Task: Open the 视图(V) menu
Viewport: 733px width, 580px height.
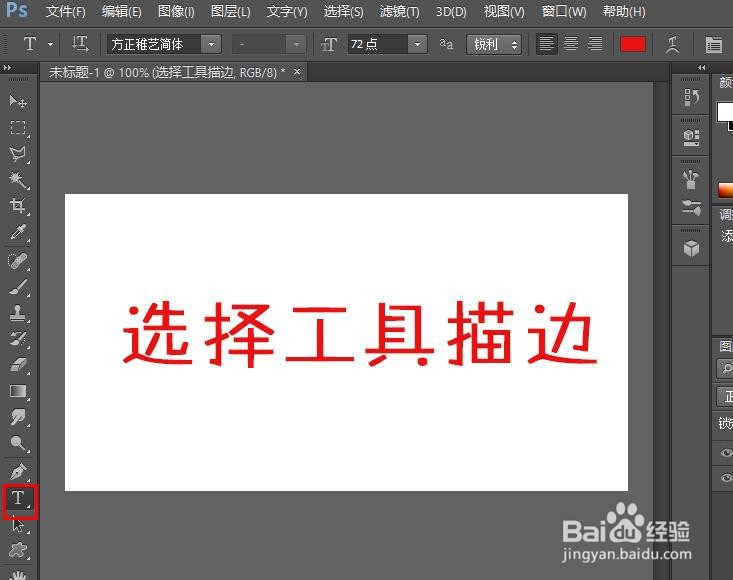Action: (504, 11)
